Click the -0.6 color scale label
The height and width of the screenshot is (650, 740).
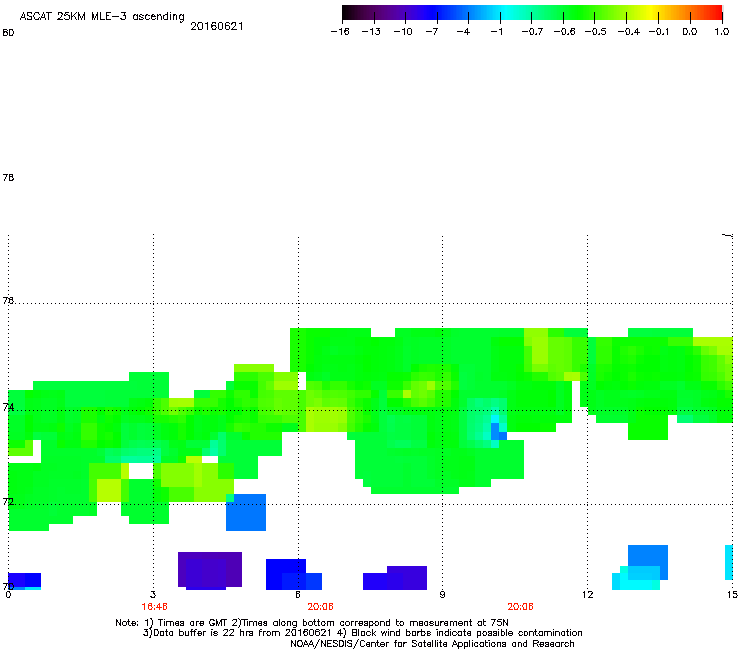564,32
